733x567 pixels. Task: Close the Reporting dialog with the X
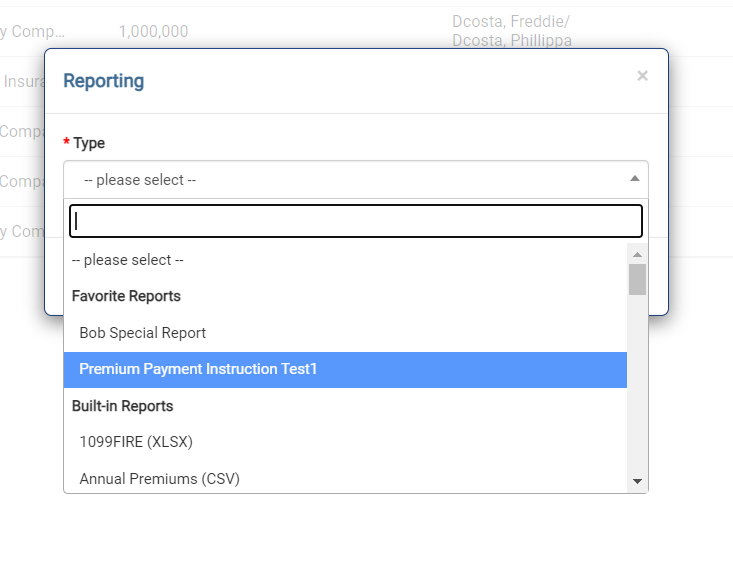point(642,76)
